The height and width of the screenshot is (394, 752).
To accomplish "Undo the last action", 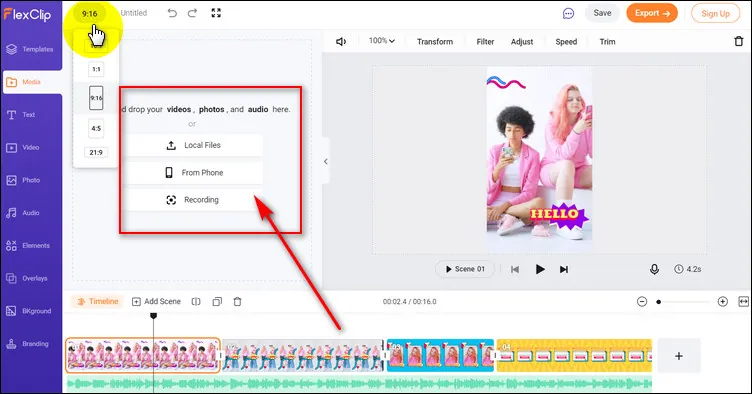I will (172, 13).
